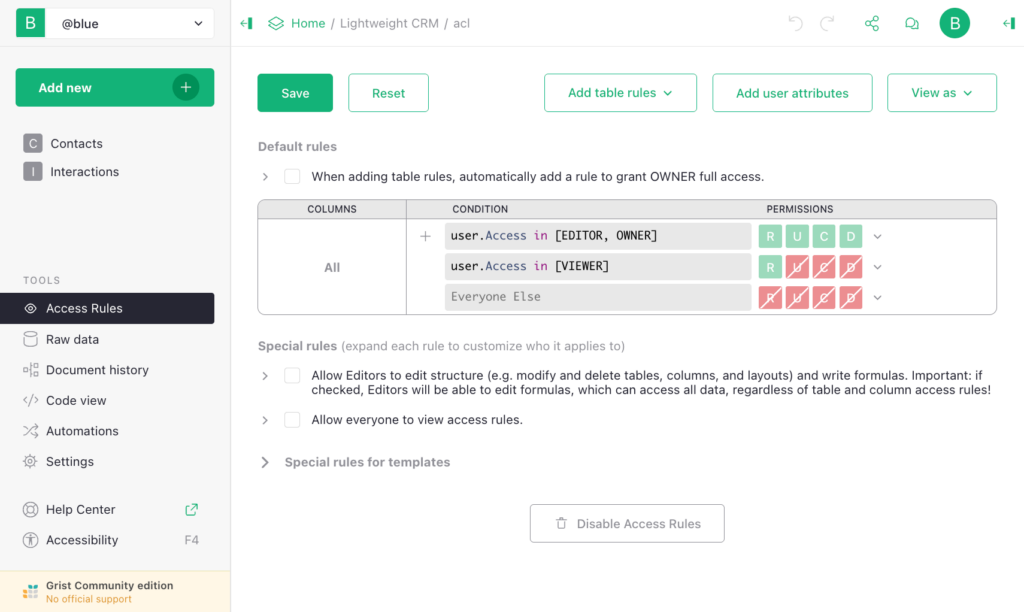Image resolution: width=1024 pixels, height=612 pixels.
Task: Toggle Create permission for EDITOR, OWNER rule
Action: click(x=824, y=236)
